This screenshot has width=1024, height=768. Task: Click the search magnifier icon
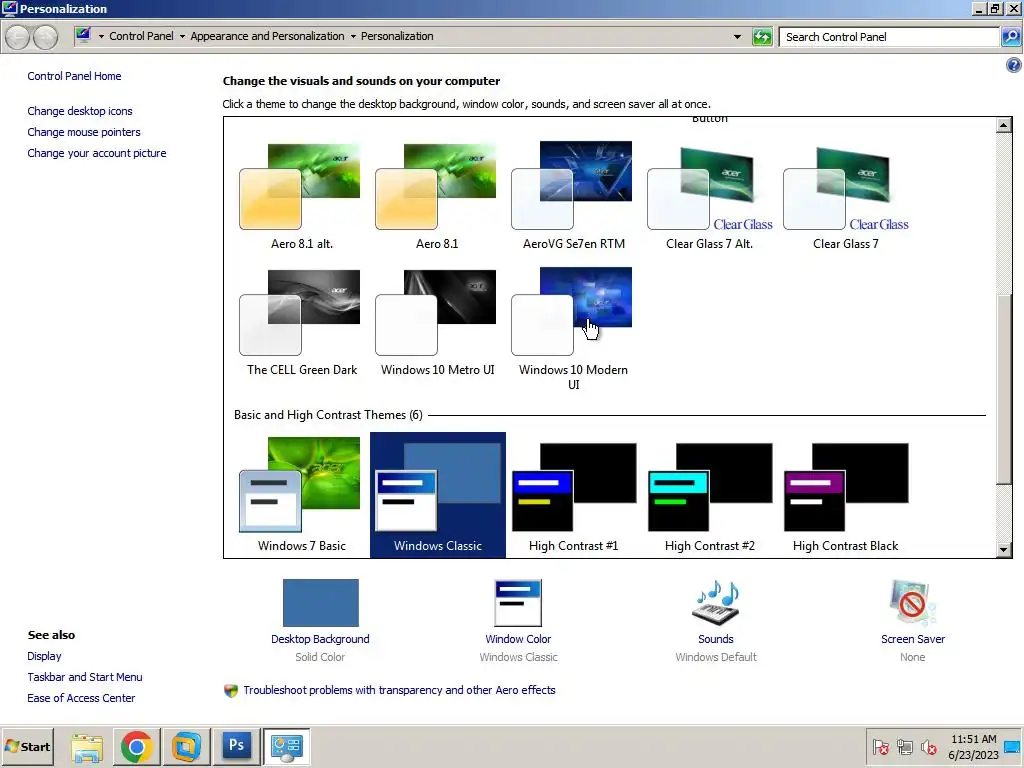1010,37
